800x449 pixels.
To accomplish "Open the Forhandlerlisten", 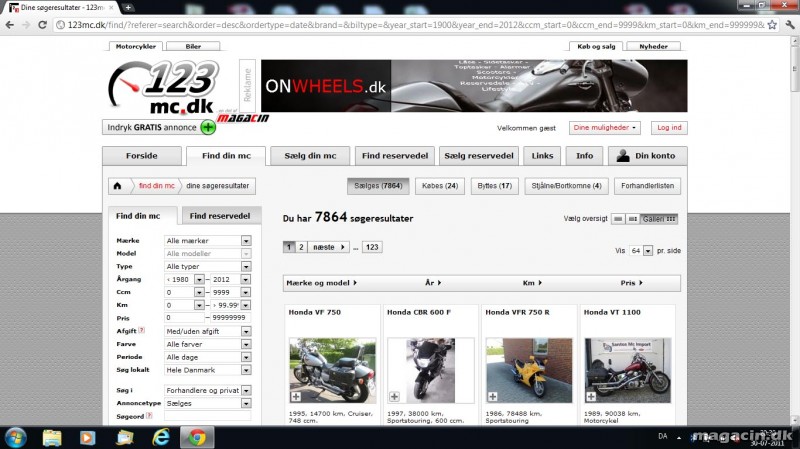I will coord(647,186).
